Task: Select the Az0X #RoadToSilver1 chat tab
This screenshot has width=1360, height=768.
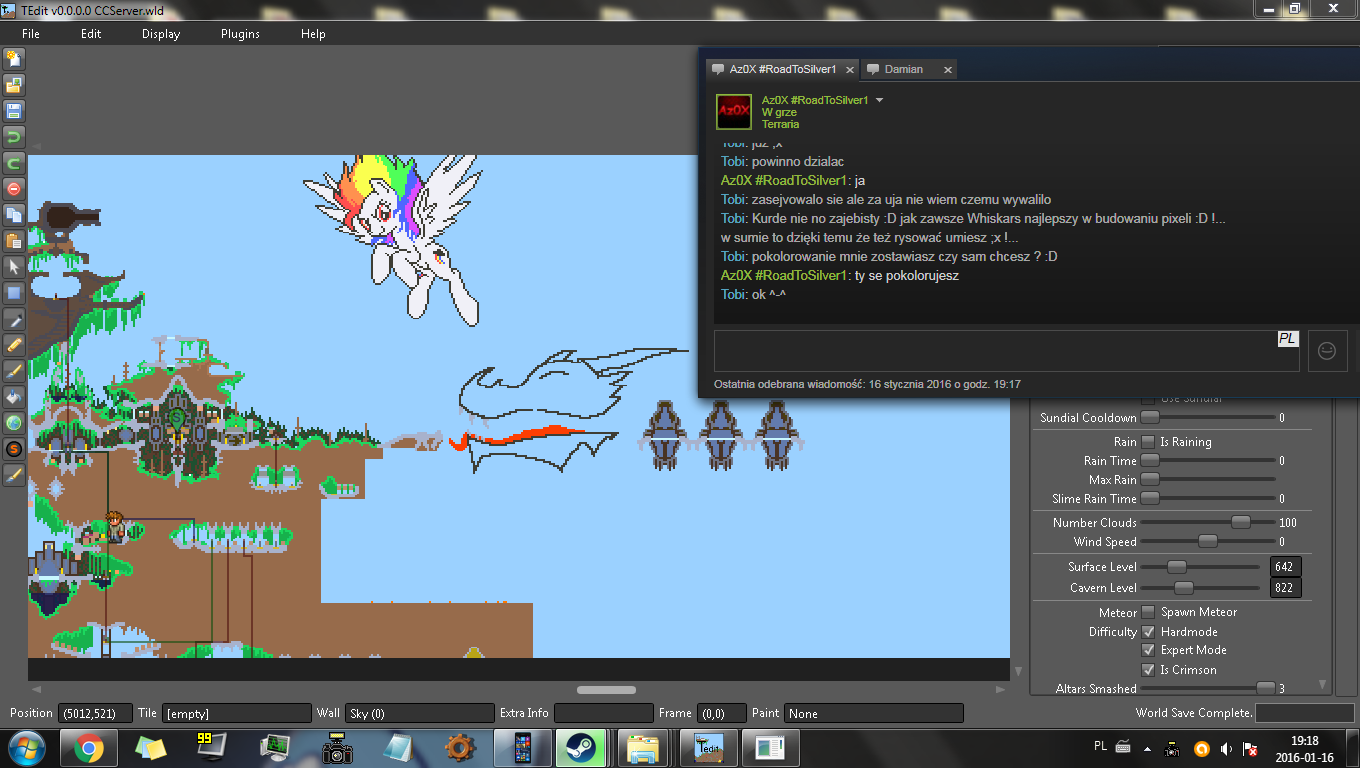Action: [782, 69]
